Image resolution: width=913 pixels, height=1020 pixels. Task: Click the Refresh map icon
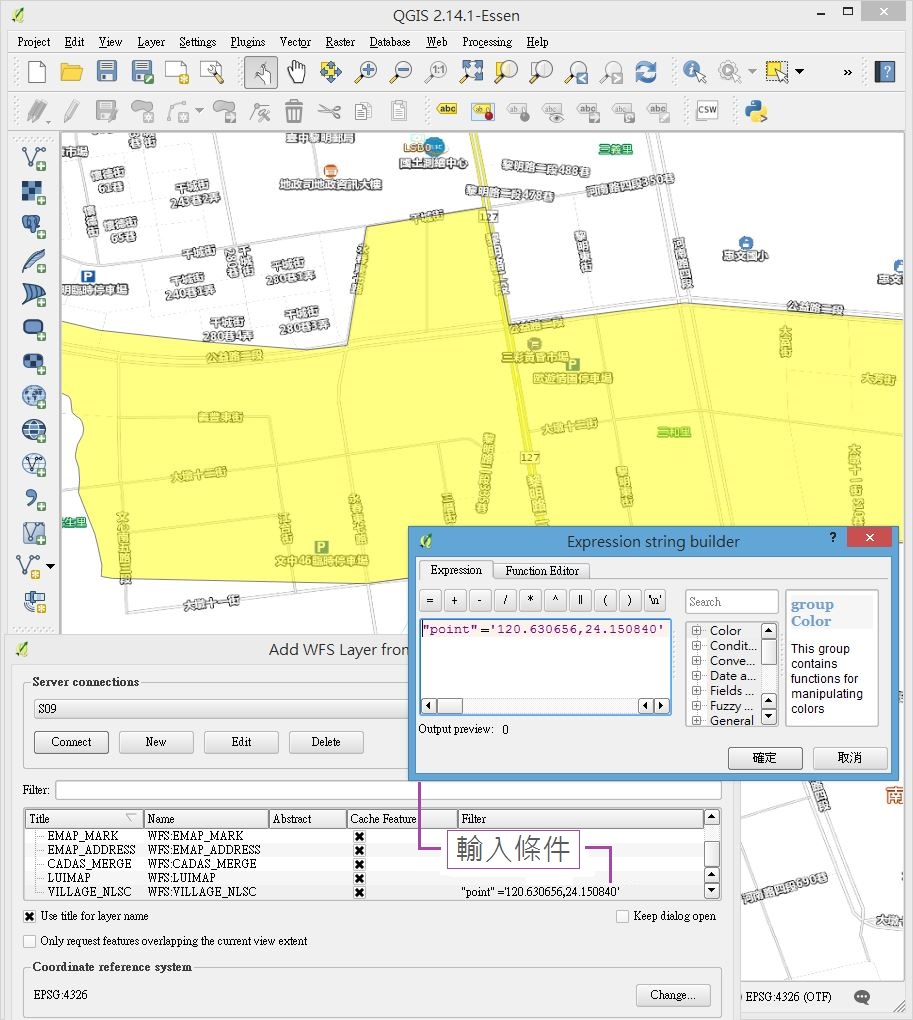click(x=646, y=72)
